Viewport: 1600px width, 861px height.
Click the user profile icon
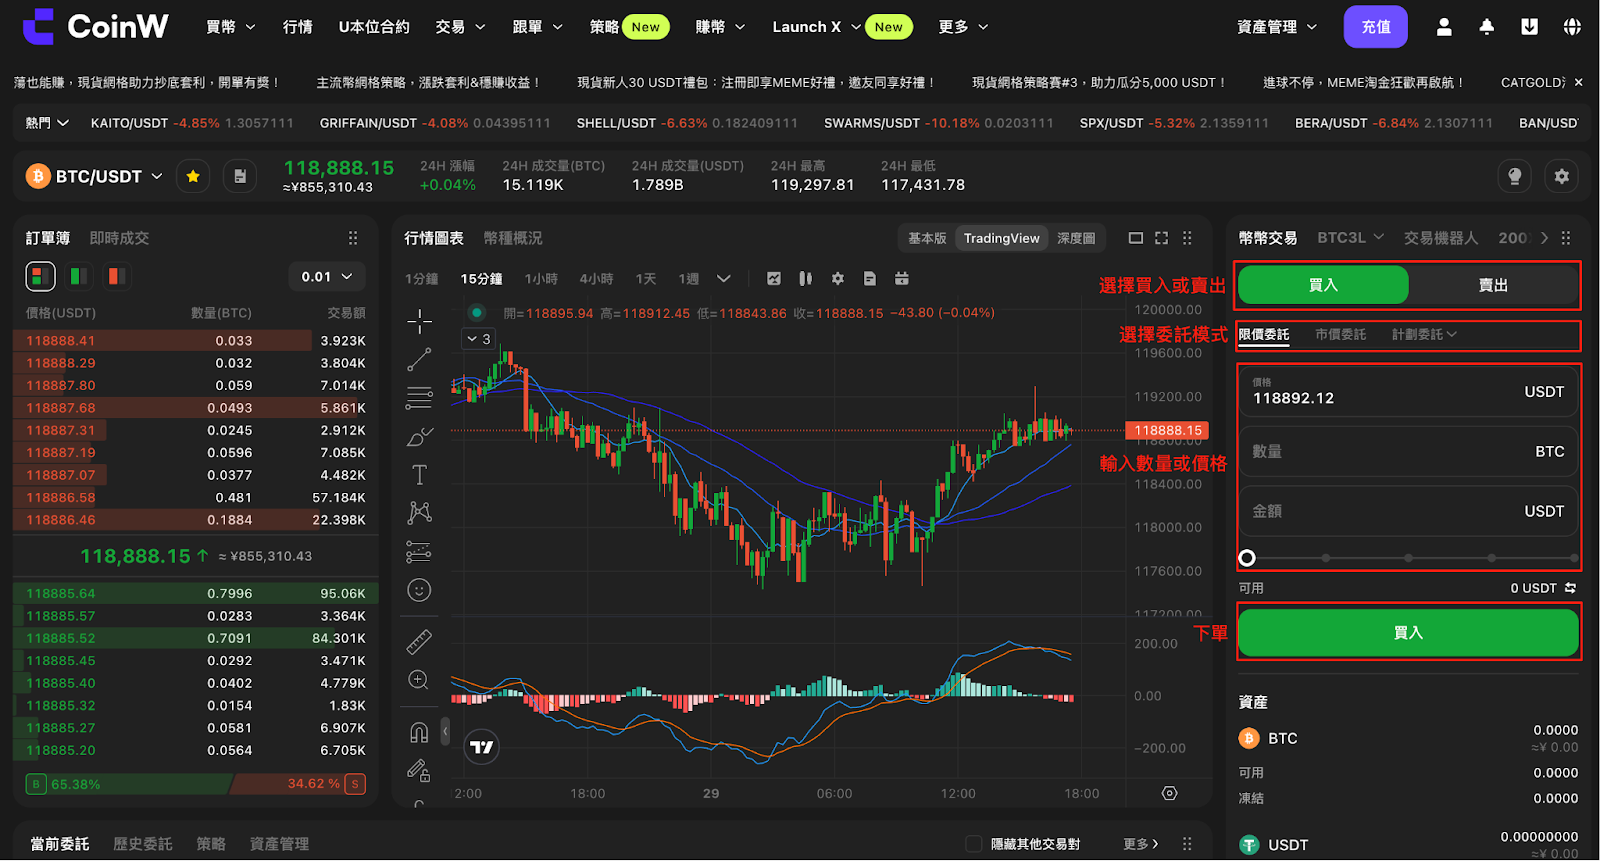[x=1444, y=27]
